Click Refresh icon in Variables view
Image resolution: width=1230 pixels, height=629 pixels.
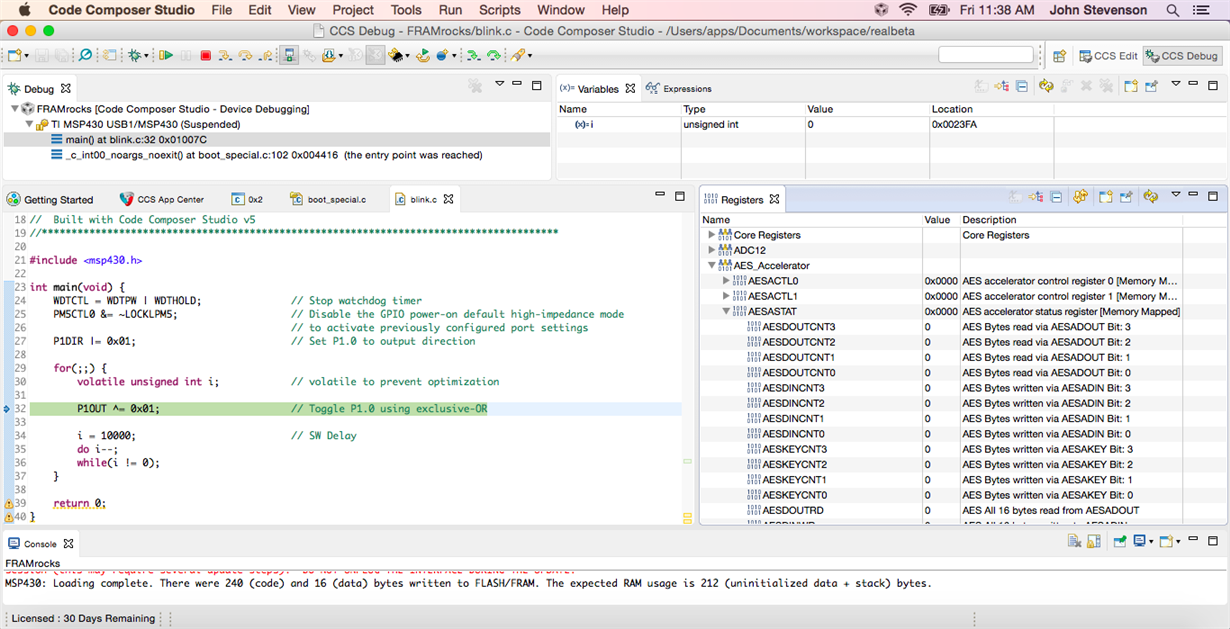pyautogui.click(x=1047, y=87)
